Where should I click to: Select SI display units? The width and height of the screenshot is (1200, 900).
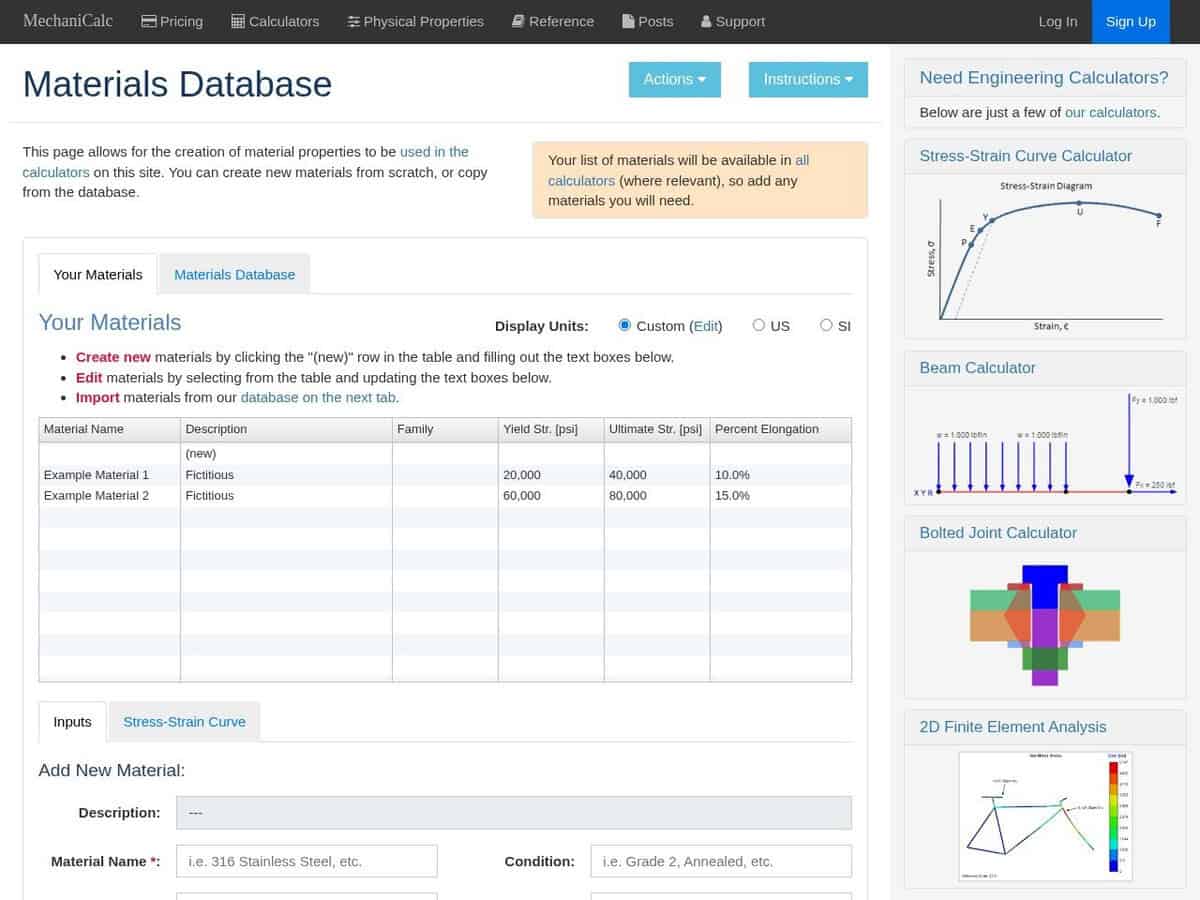coord(826,325)
